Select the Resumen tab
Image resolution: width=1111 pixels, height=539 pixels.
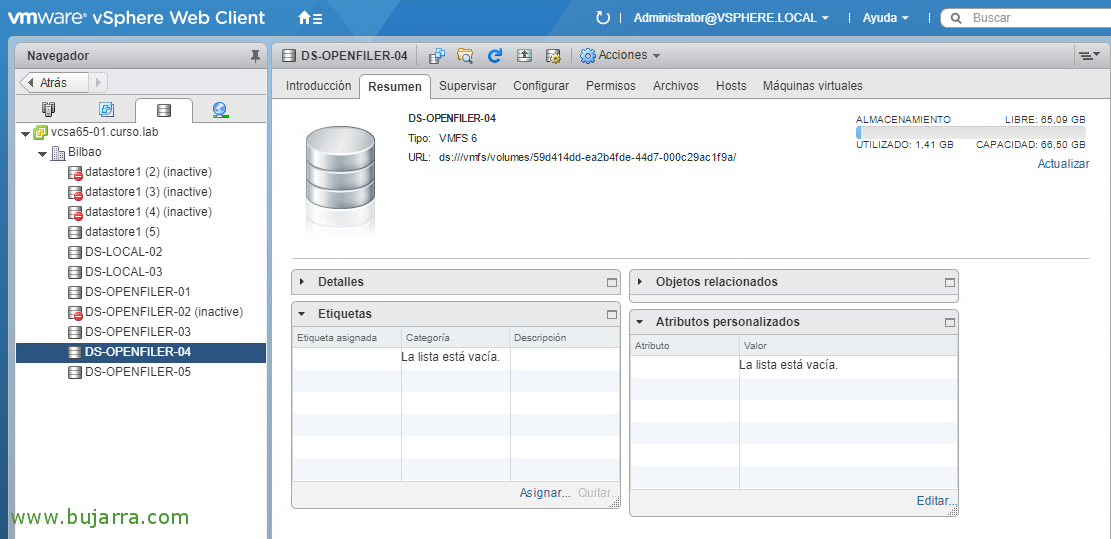[x=395, y=86]
